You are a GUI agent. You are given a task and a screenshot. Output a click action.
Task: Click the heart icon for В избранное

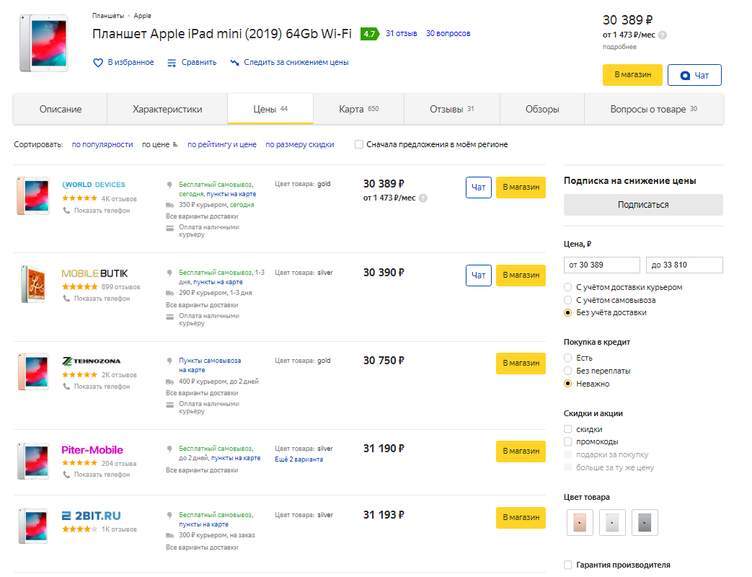(x=98, y=62)
